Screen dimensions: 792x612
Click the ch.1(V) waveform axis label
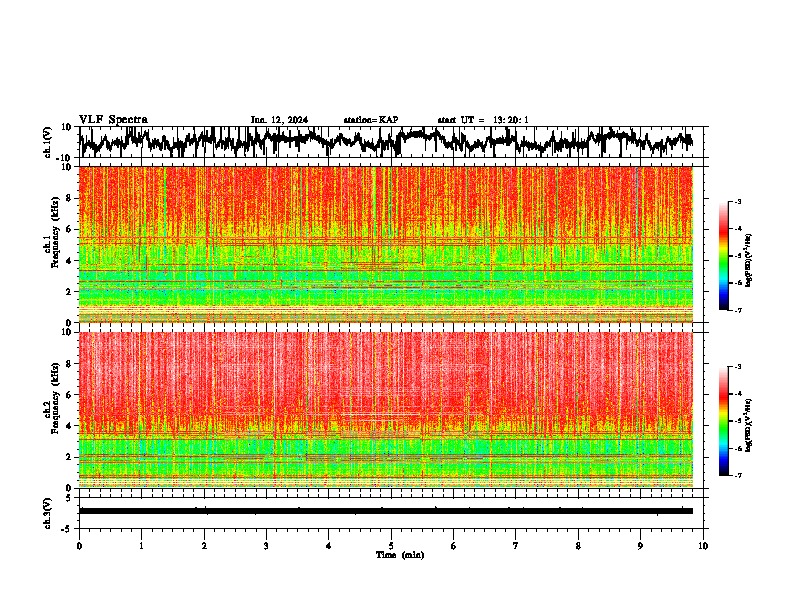(x=48, y=142)
